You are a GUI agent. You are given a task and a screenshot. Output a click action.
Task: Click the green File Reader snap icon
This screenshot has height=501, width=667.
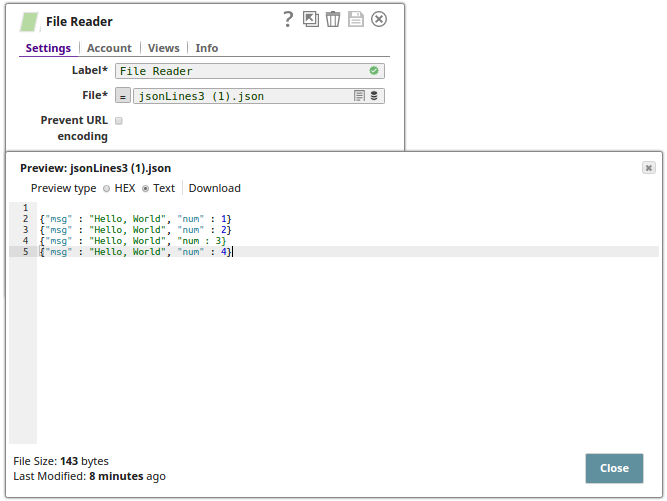pyautogui.click(x=30, y=21)
